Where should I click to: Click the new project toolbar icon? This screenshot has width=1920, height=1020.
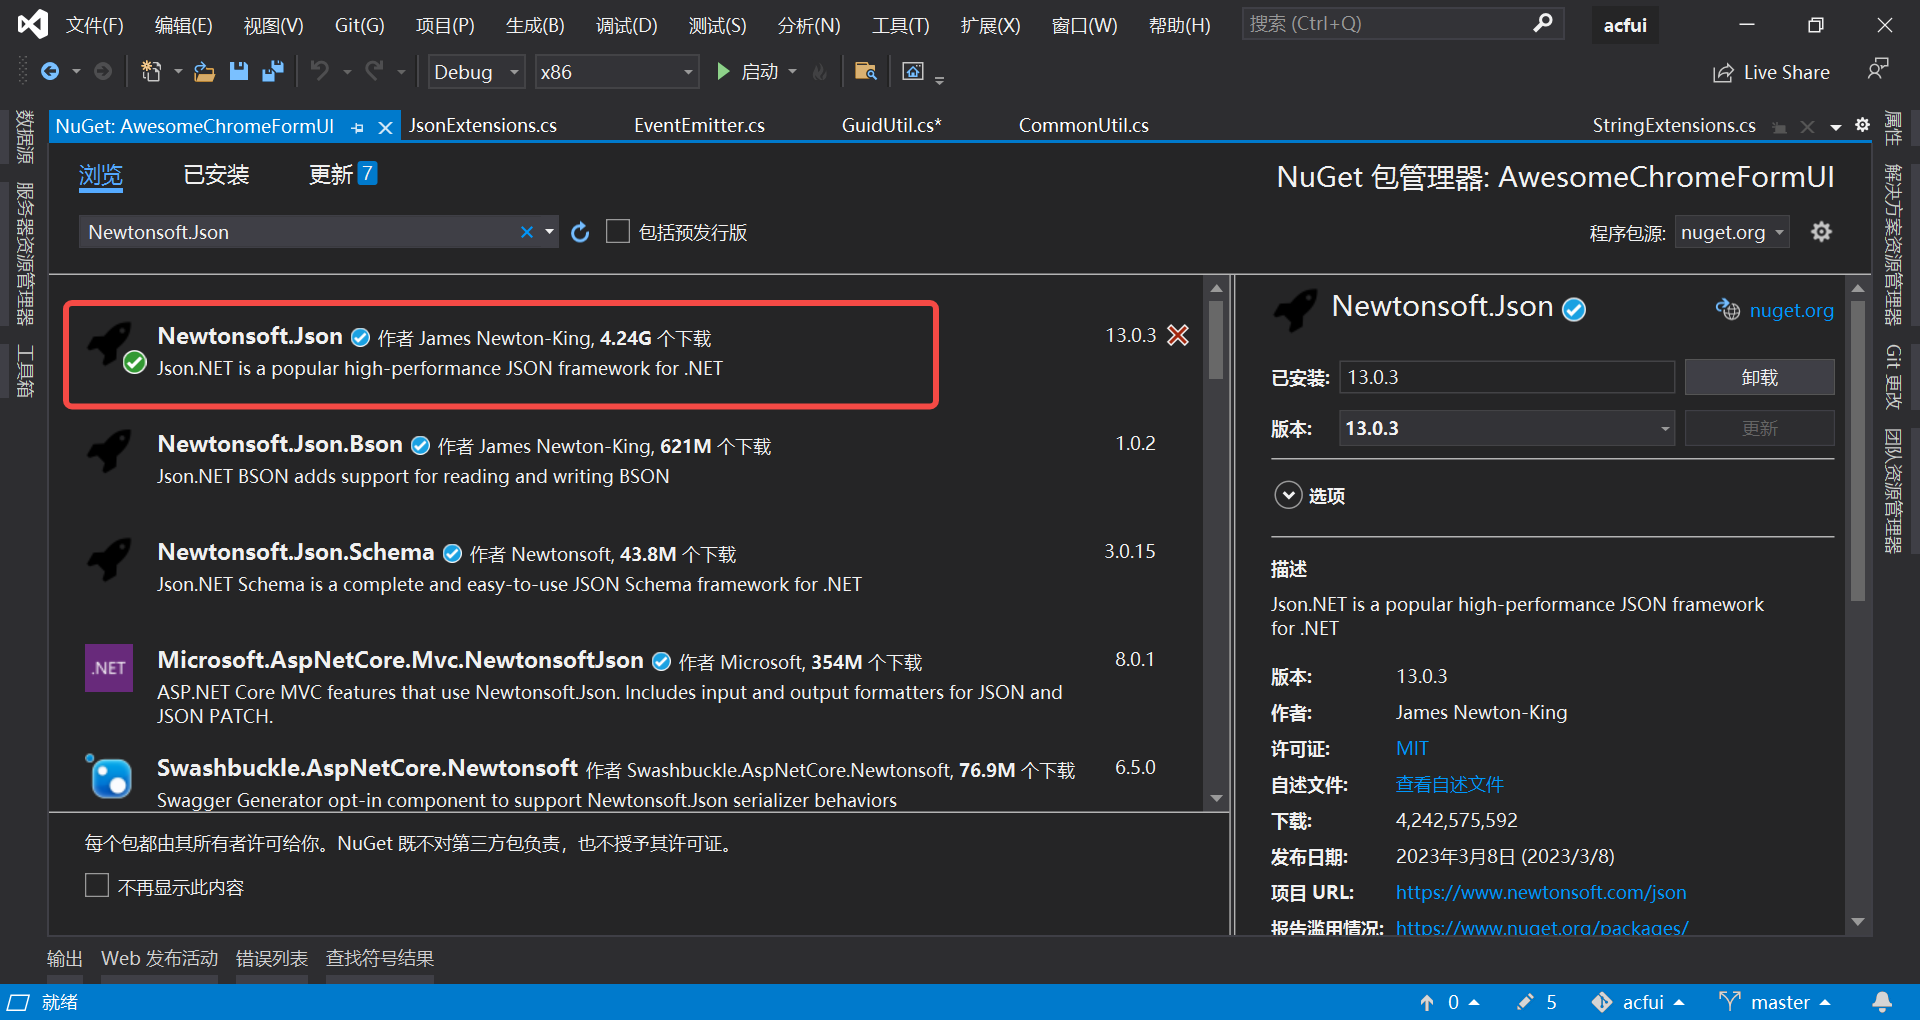point(151,71)
